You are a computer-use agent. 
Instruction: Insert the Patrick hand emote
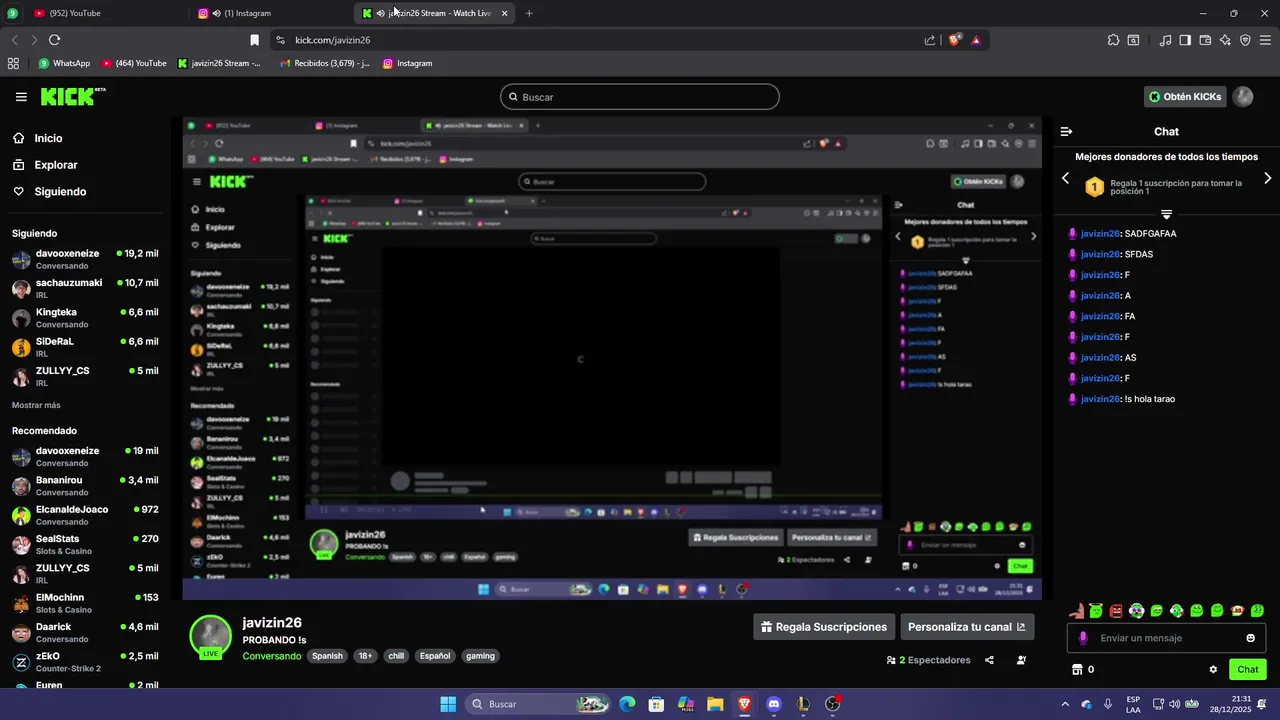pos(1076,610)
